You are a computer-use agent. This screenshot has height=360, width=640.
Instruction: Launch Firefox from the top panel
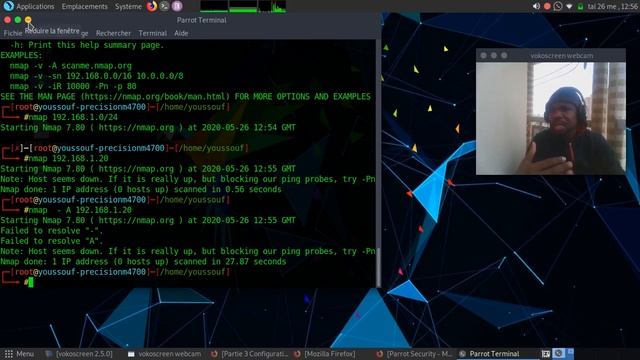(152, 6)
